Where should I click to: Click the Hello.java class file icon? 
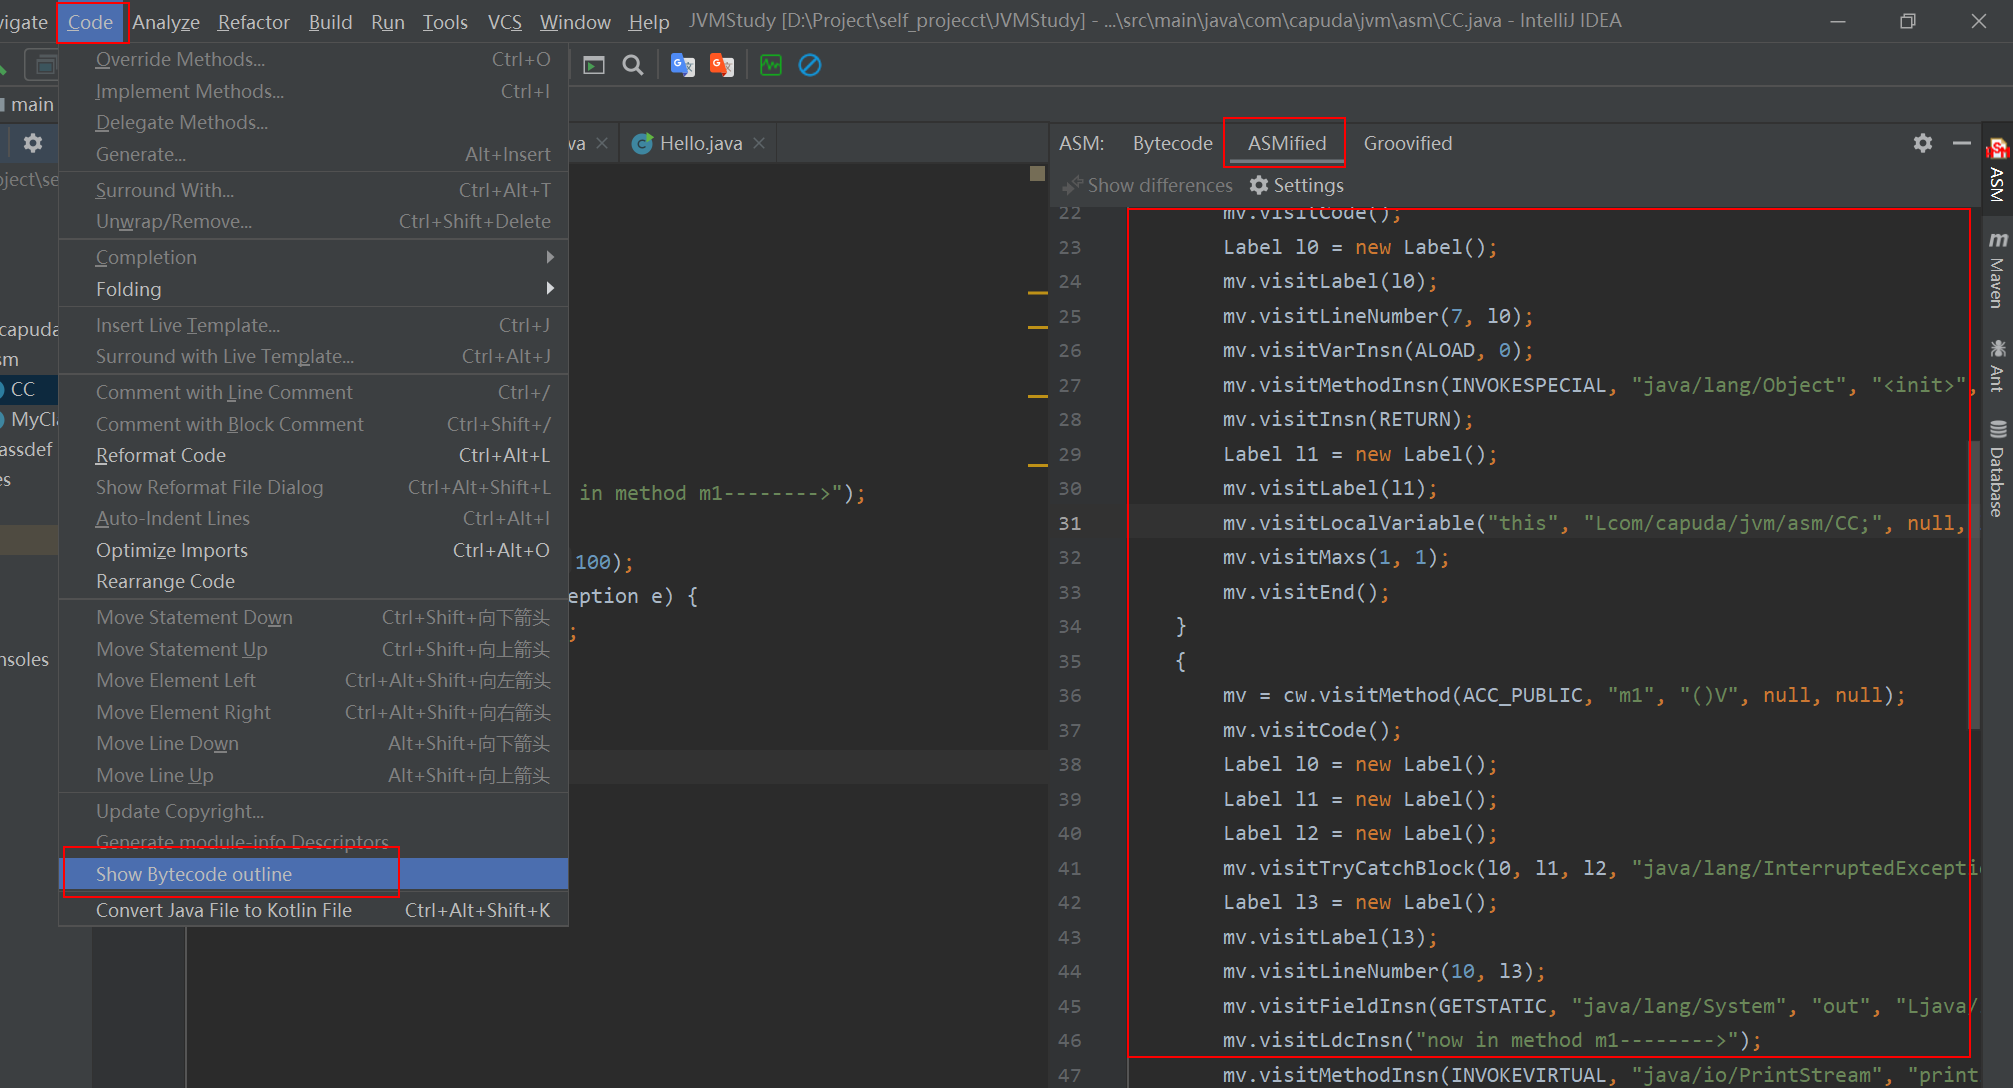point(643,143)
